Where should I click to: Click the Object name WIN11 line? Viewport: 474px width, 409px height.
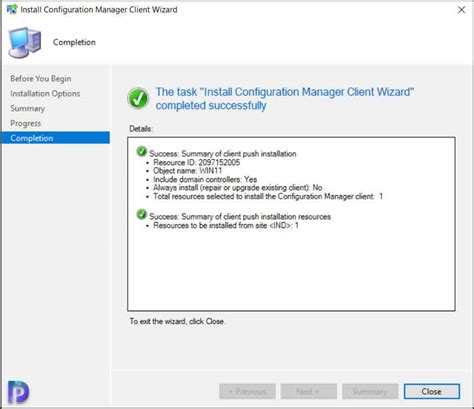pyautogui.click(x=187, y=171)
